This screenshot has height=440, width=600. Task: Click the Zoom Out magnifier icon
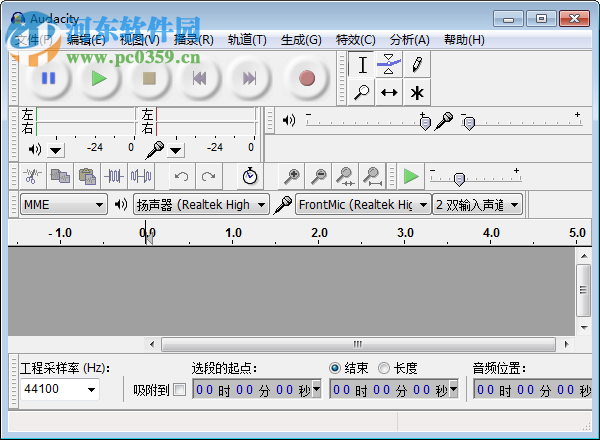coord(319,176)
